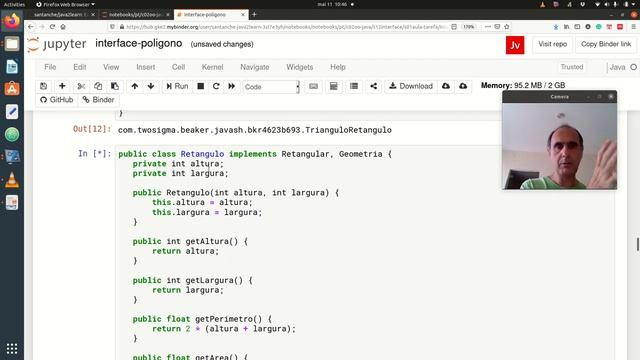The height and width of the screenshot is (360, 640).
Task: Open VLC from the dock
Action: tap(12, 180)
